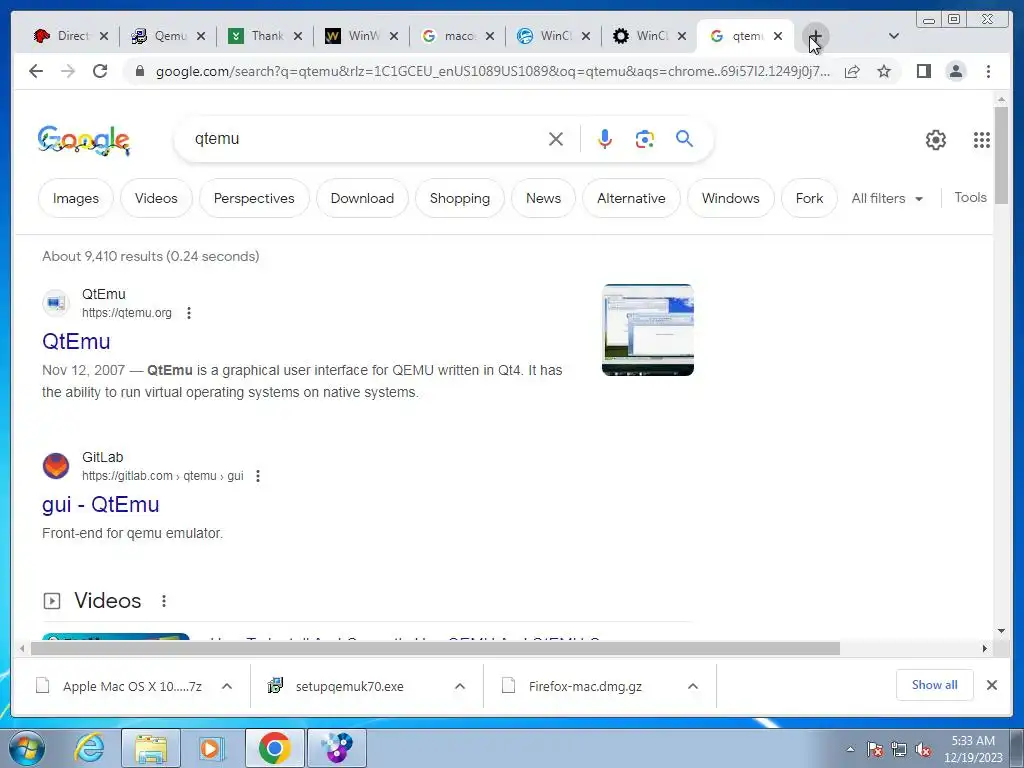Select the Shopping filter chip
This screenshot has width=1024, height=768.
tap(460, 198)
